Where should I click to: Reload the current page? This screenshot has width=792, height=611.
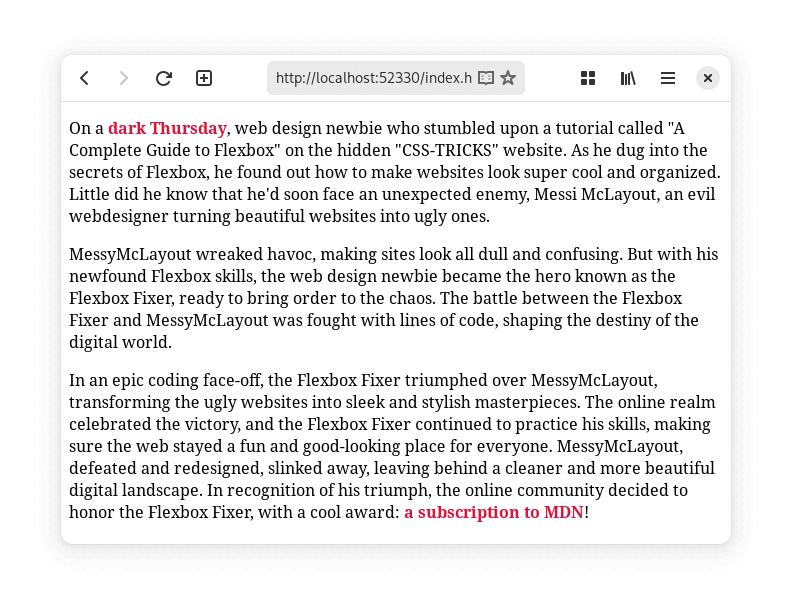pyautogui.click(x=164, y=78)
